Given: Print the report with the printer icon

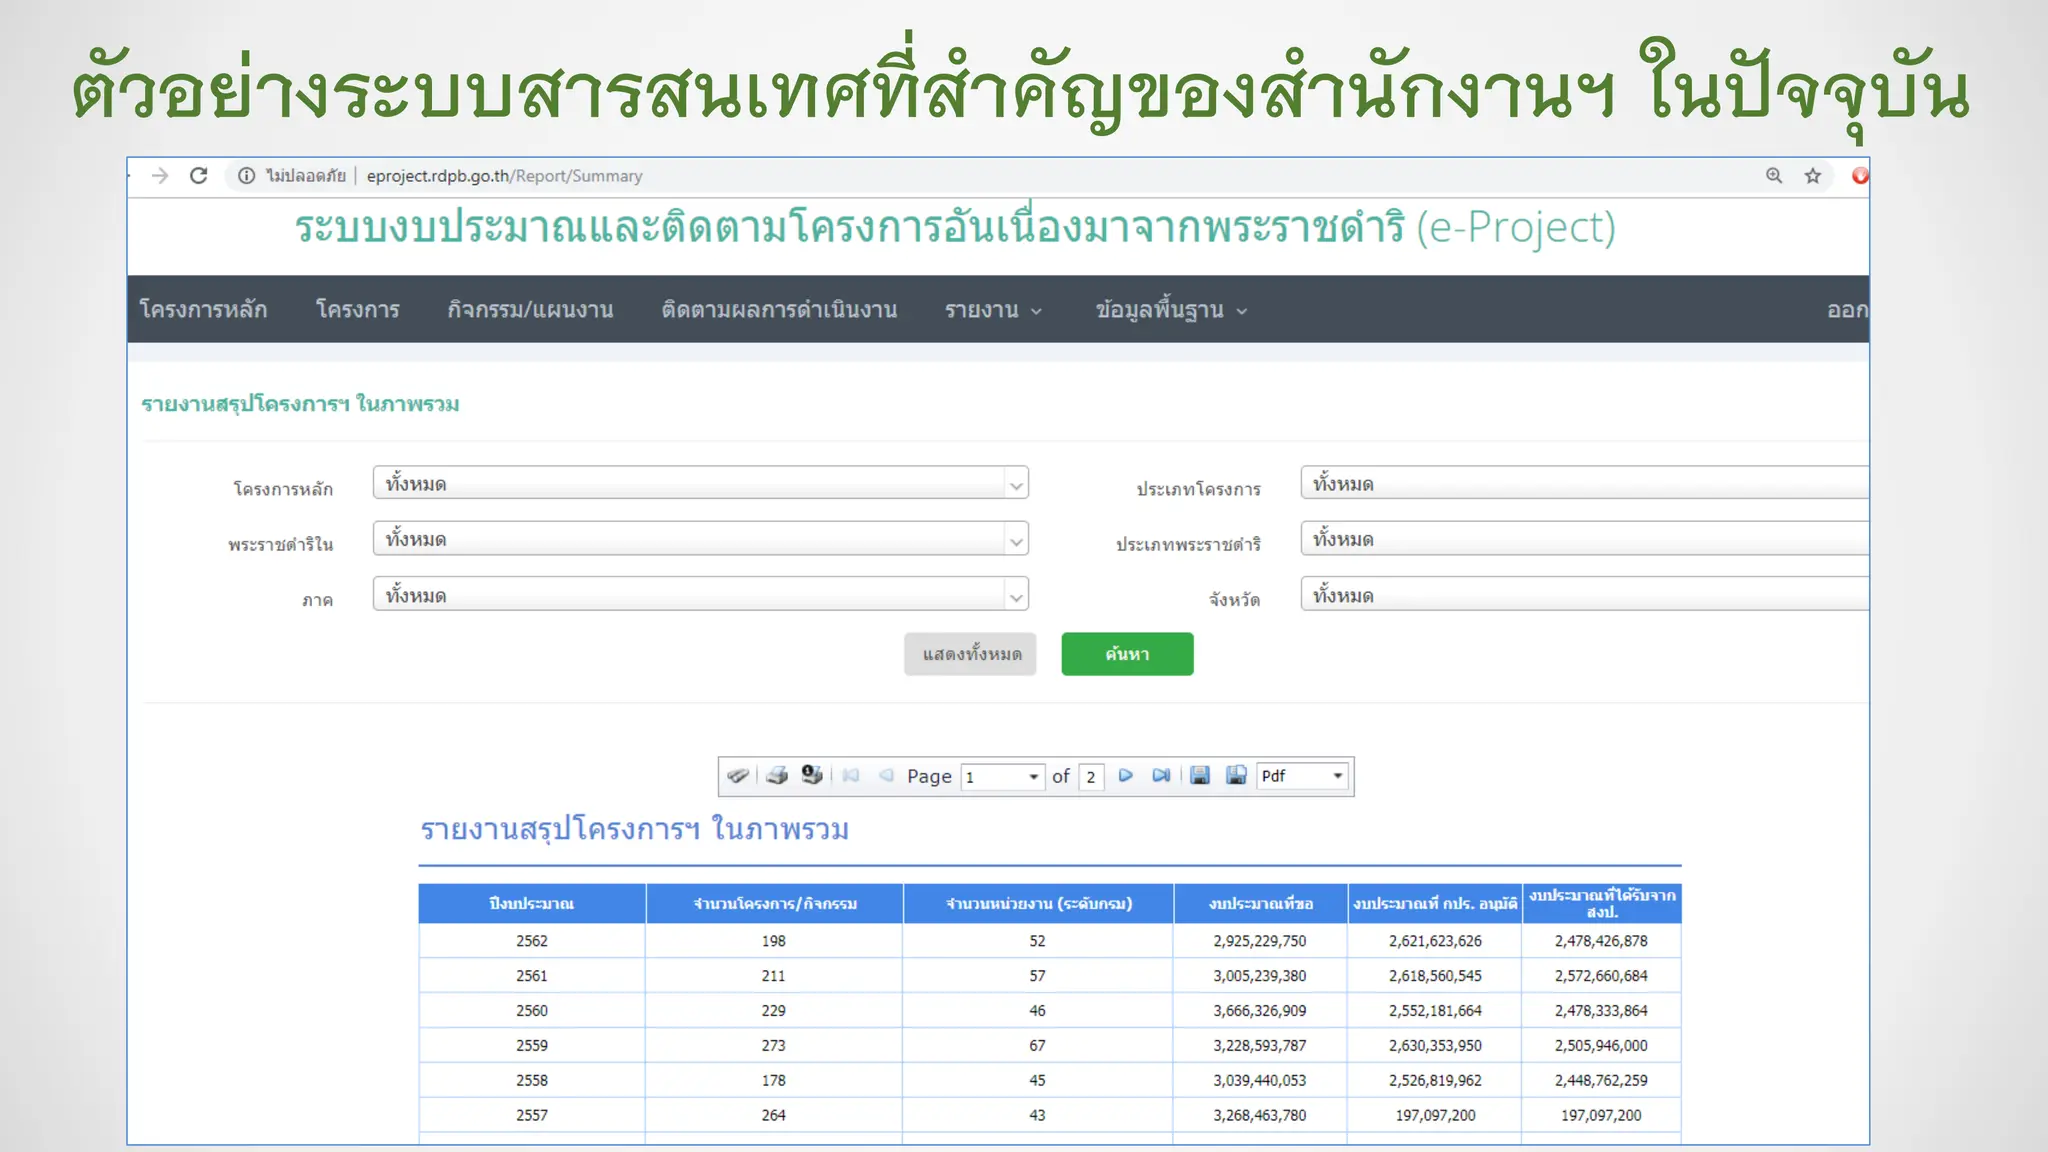Looking at the screenshot, I should (777, 776).
